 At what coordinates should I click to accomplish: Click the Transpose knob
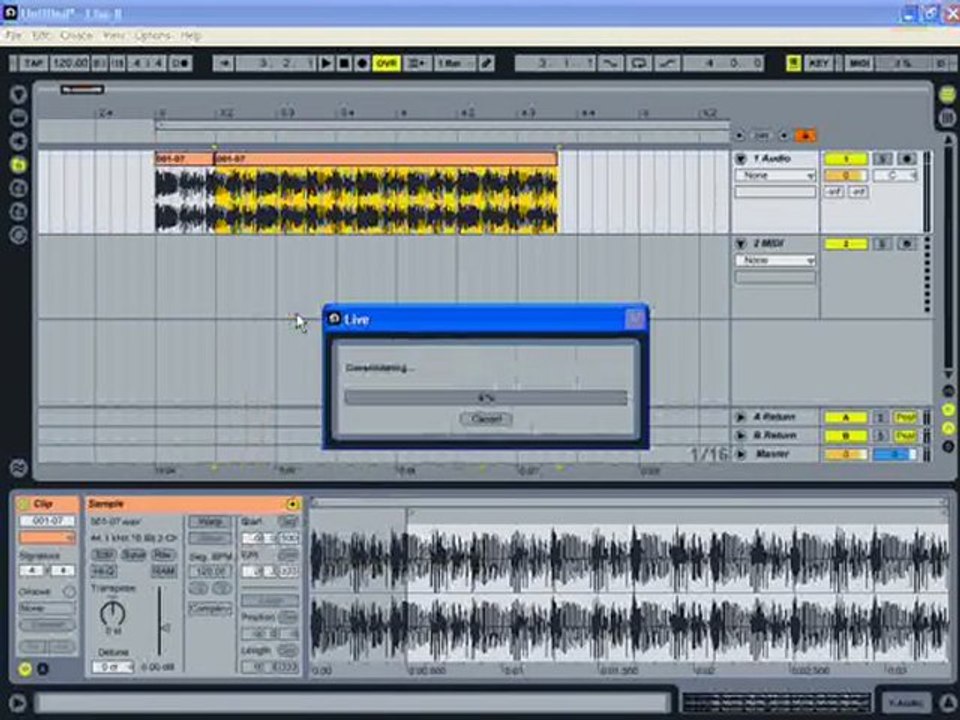(x=113, y=613)
